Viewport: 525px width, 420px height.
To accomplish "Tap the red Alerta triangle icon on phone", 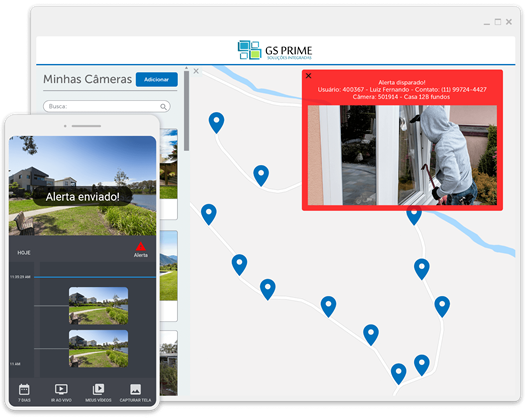I will coord(141,247).
